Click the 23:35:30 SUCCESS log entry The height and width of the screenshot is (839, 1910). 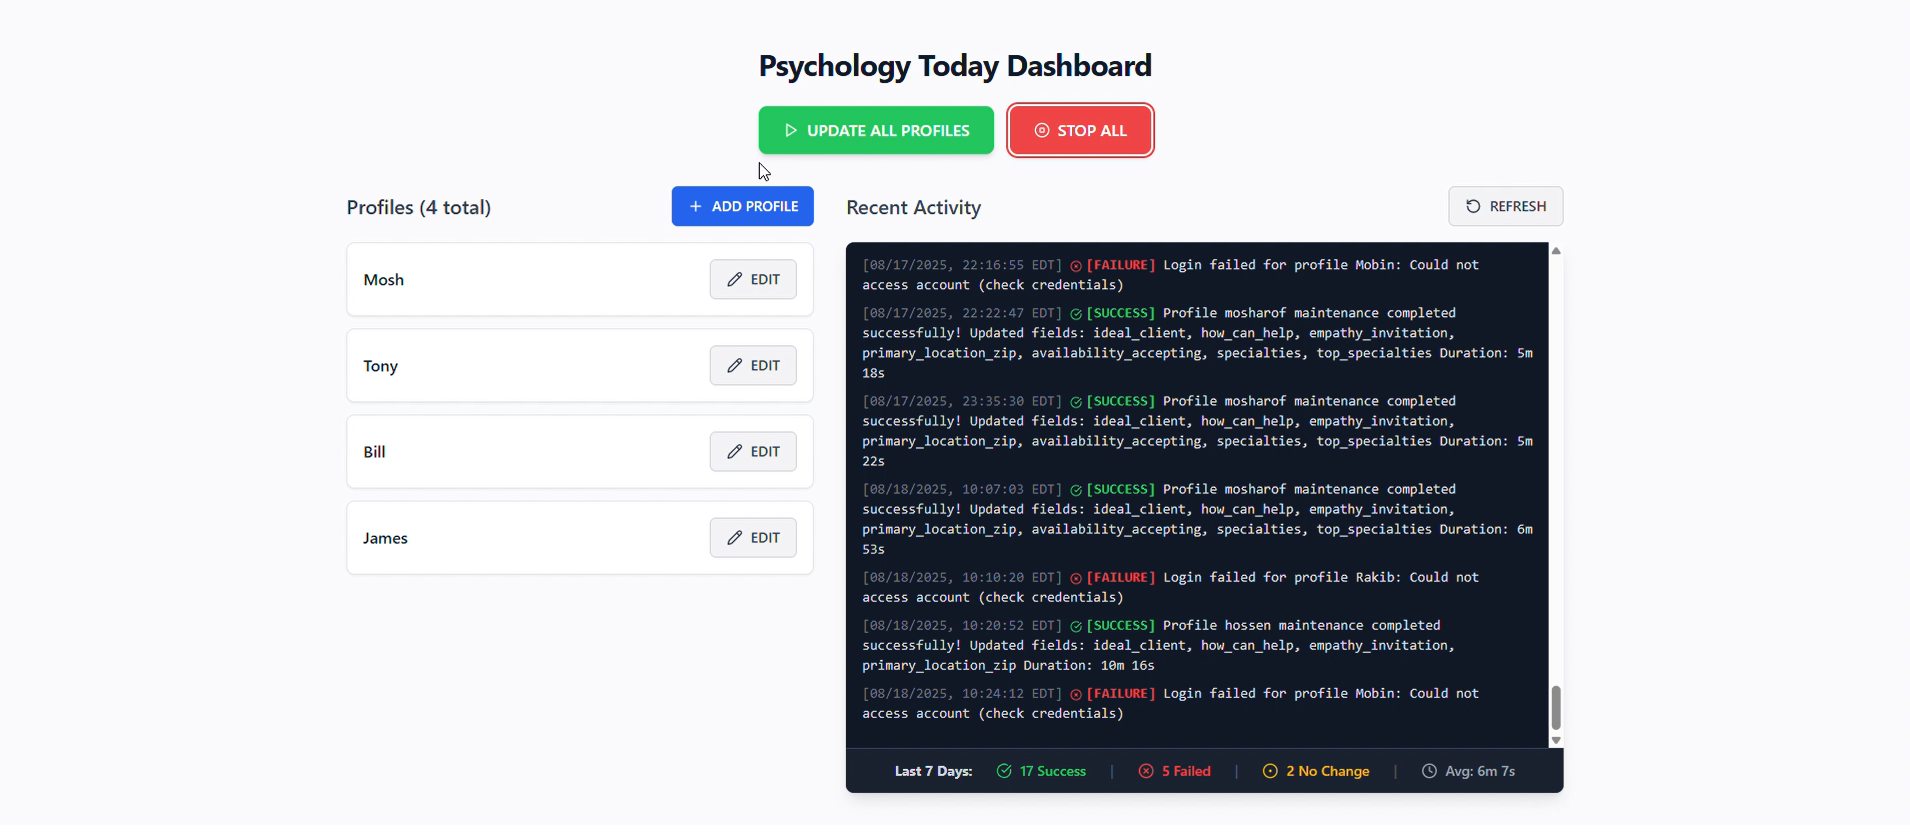coord(1198,431)
